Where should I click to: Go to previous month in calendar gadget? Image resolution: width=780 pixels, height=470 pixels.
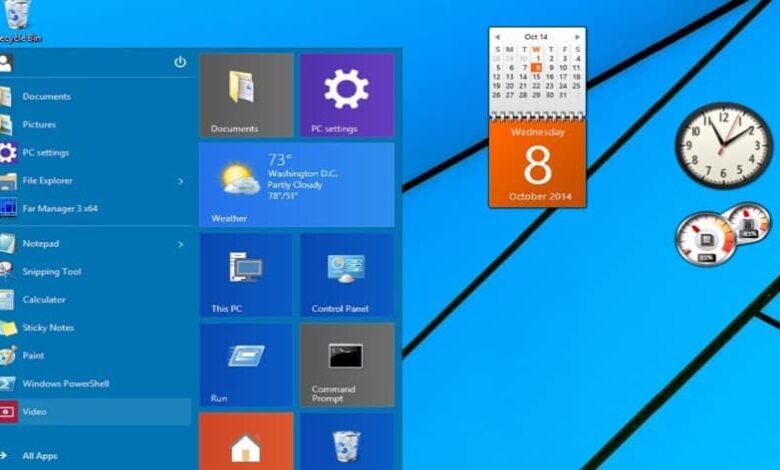(x=497, y=37)
